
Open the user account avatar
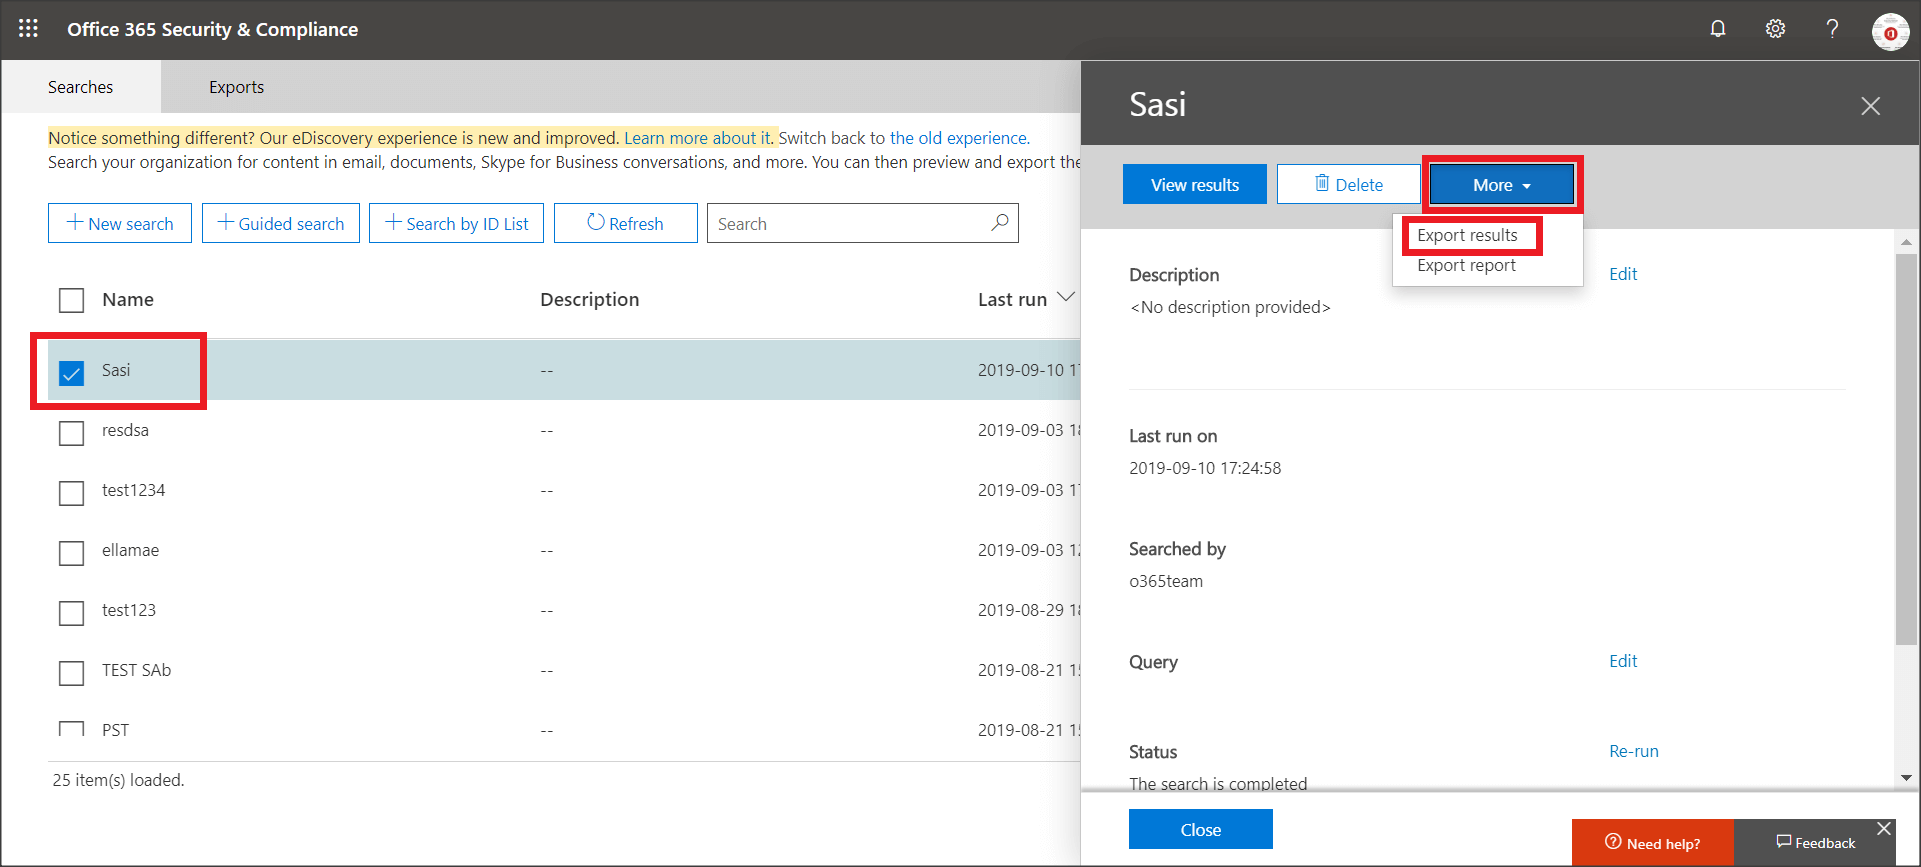[x=1890, y=31]
